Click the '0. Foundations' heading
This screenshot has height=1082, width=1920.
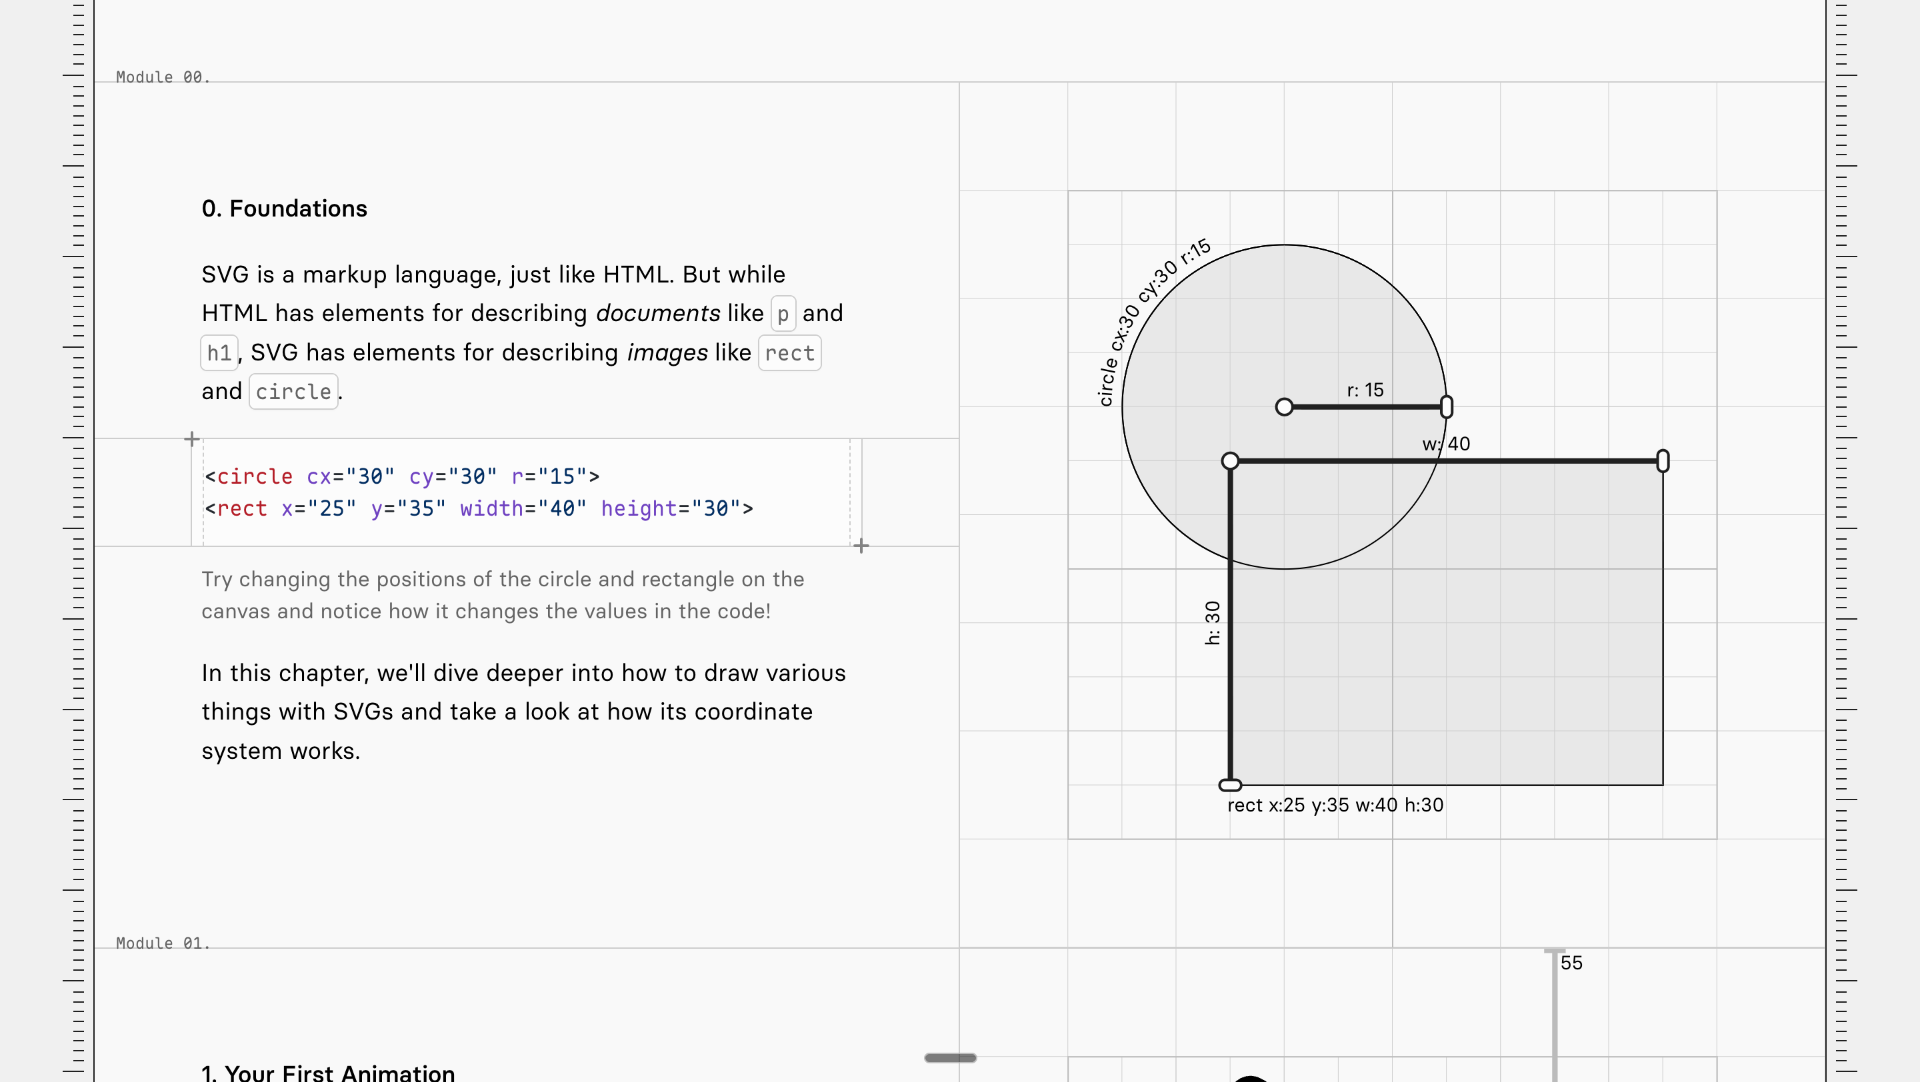pos(284,209)
